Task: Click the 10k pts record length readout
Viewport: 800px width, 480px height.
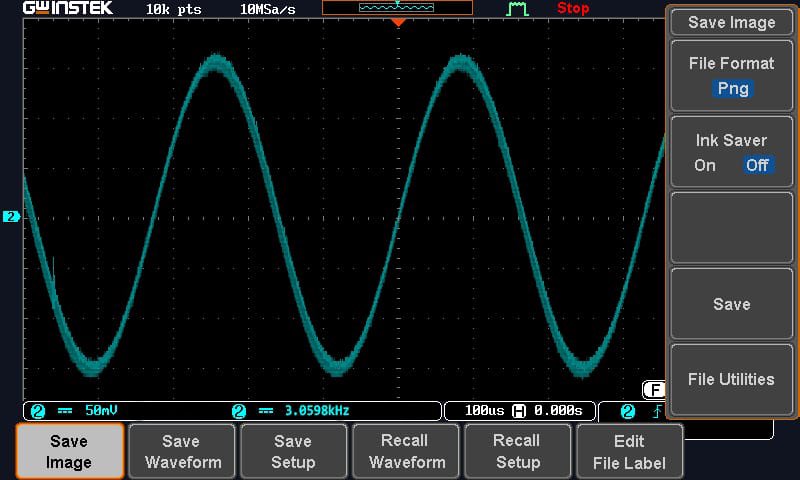Action: pos(173,9)
